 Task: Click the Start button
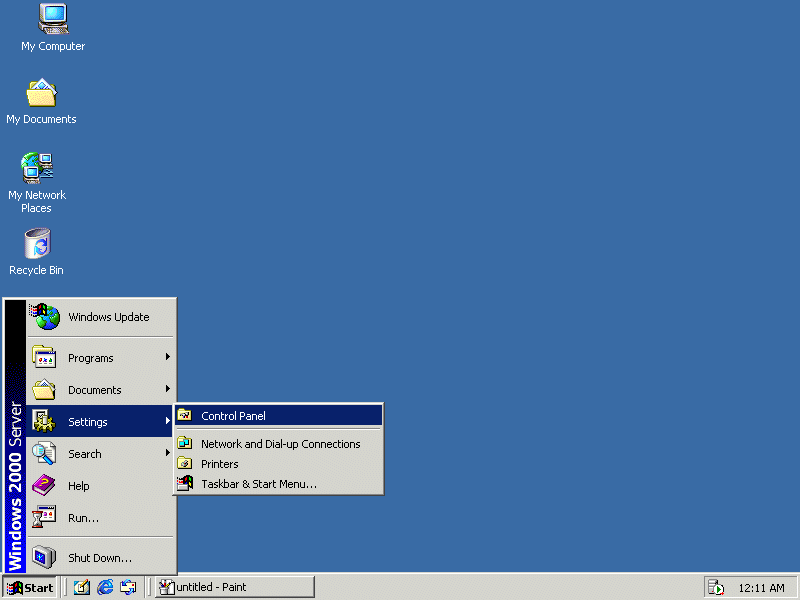coord(30,588)
